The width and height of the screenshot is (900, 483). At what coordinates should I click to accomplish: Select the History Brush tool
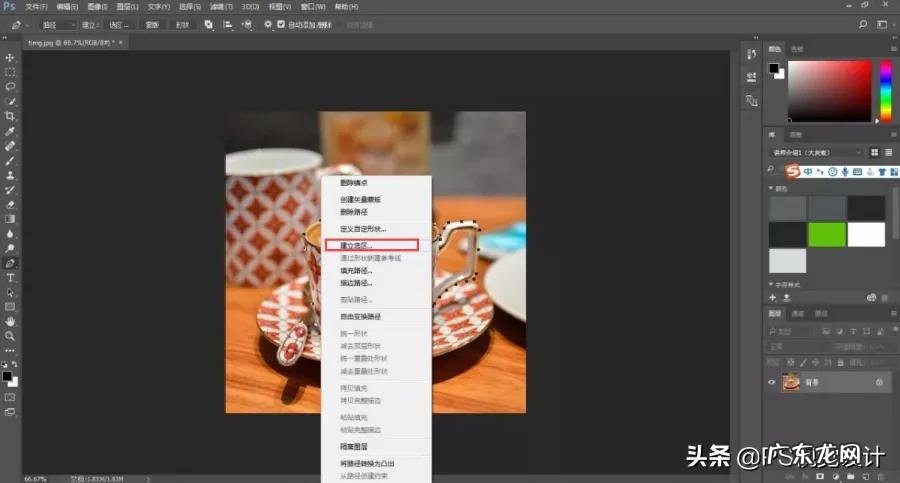click(10, 190)
